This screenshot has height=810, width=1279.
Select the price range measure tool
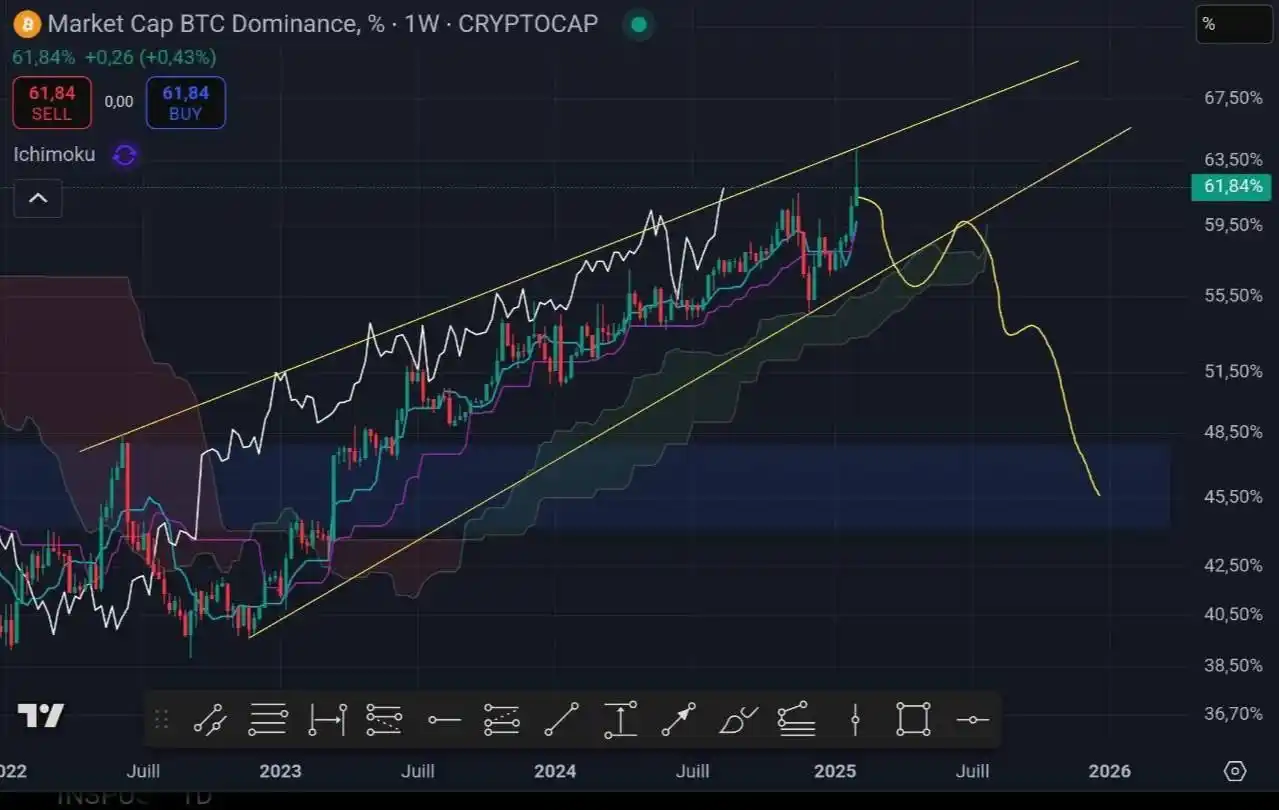(x=620, y=719)
